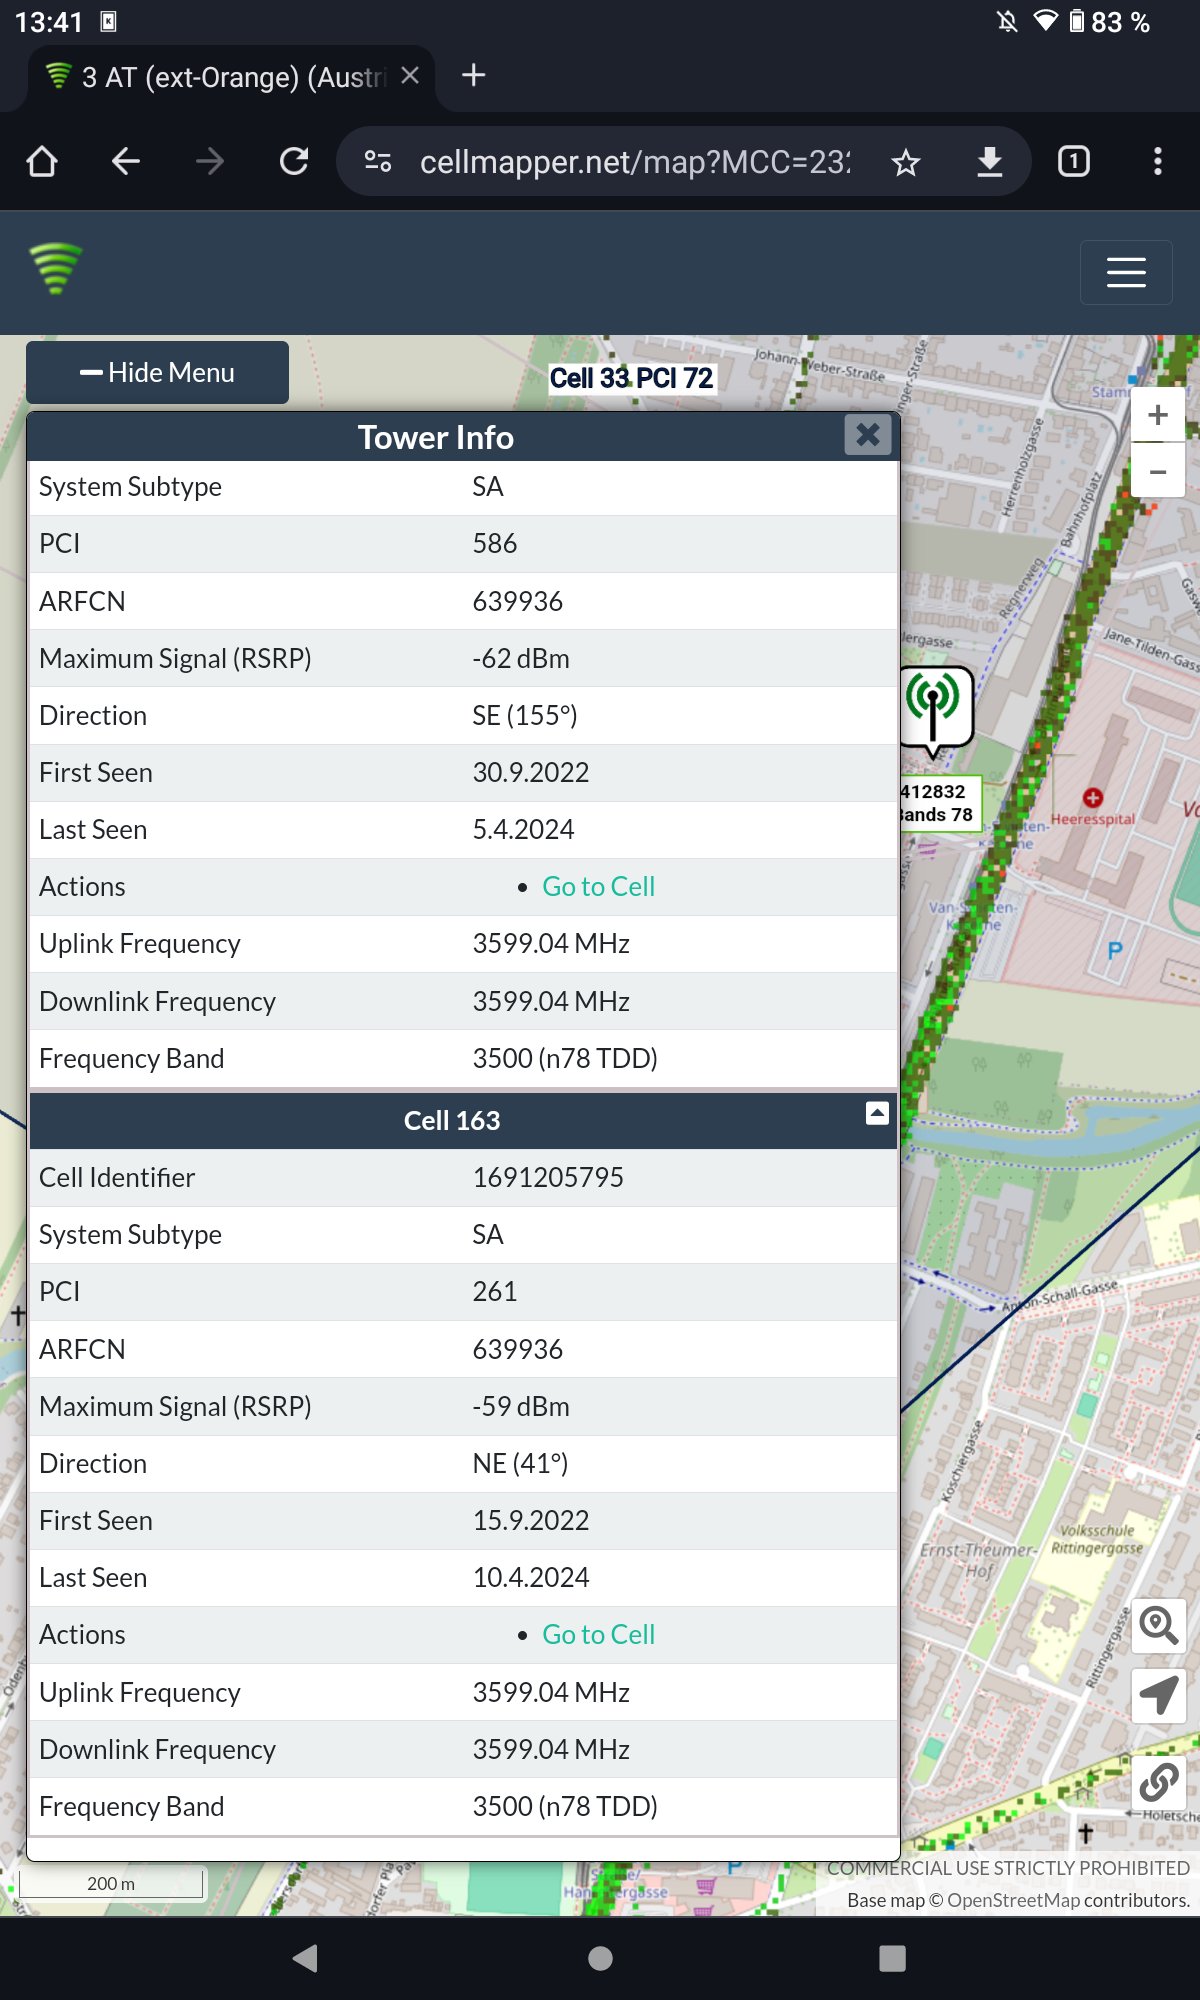Go back to previous page
This screenshot has width=1200, height=2000.
(x=126, y=161)
